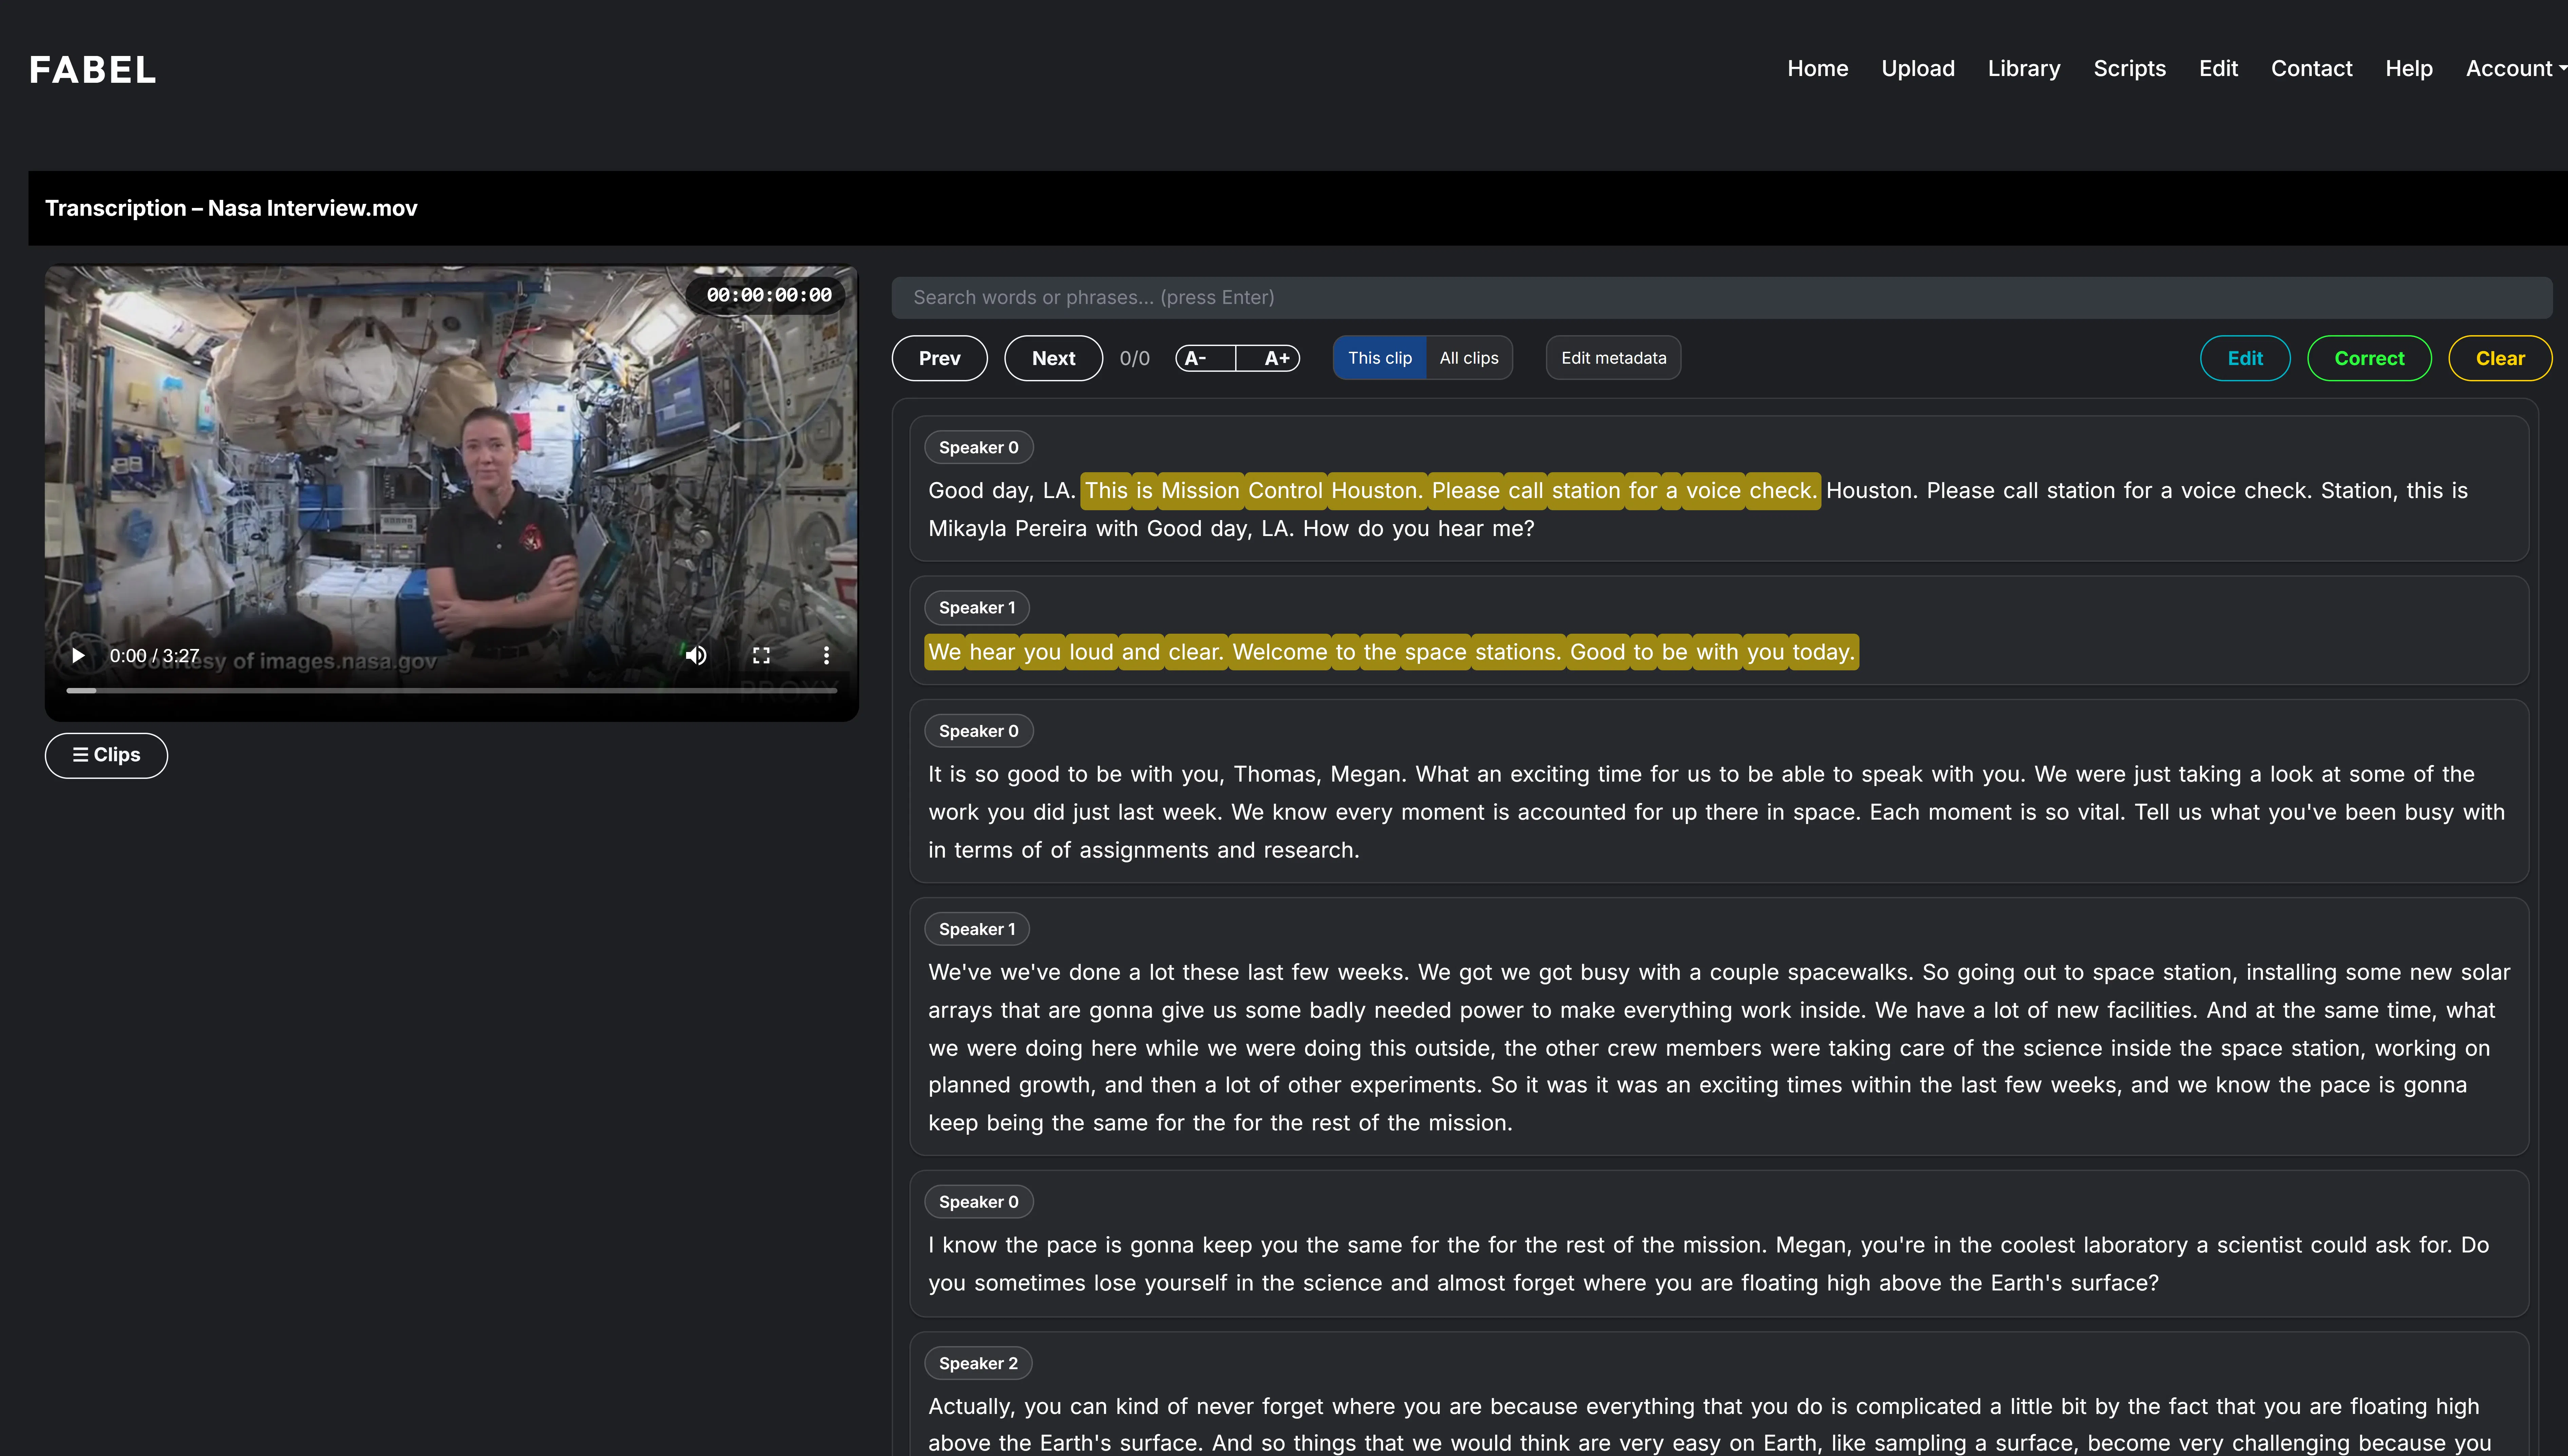Click Speaker 0 label above 'It is so good'
The image size is (2568, 1456).
coord(979,731)
